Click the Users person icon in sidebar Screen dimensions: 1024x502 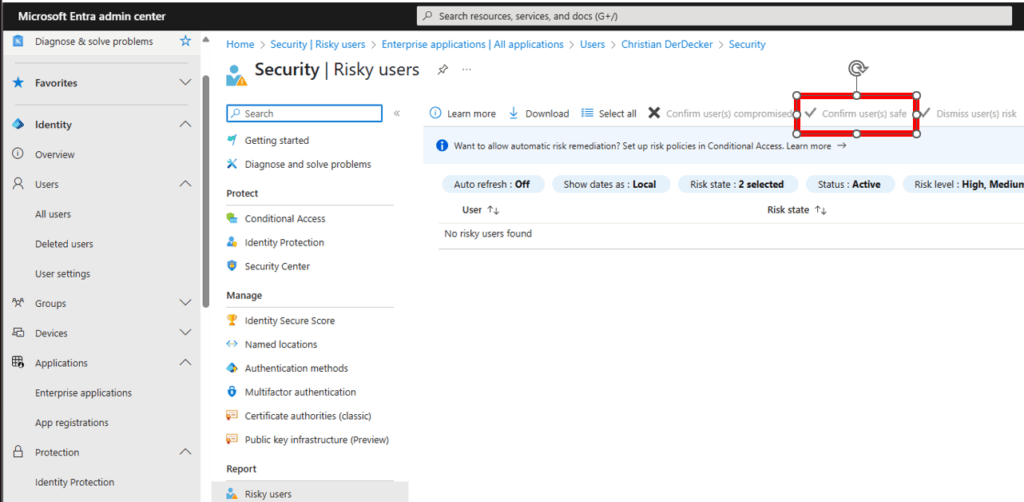tap(18, 184)
